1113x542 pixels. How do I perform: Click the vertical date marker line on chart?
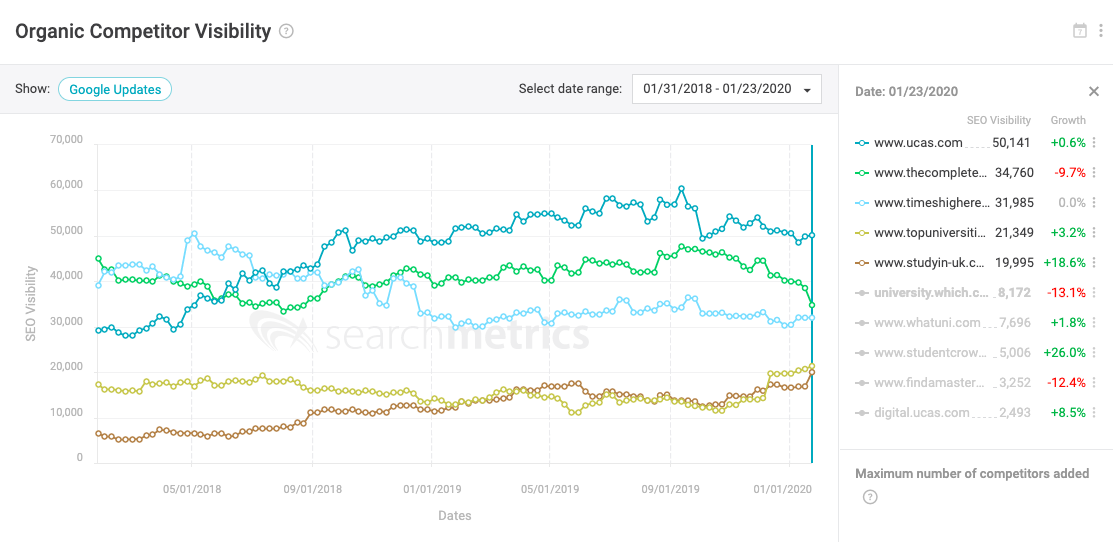click(x=812, y=300)
